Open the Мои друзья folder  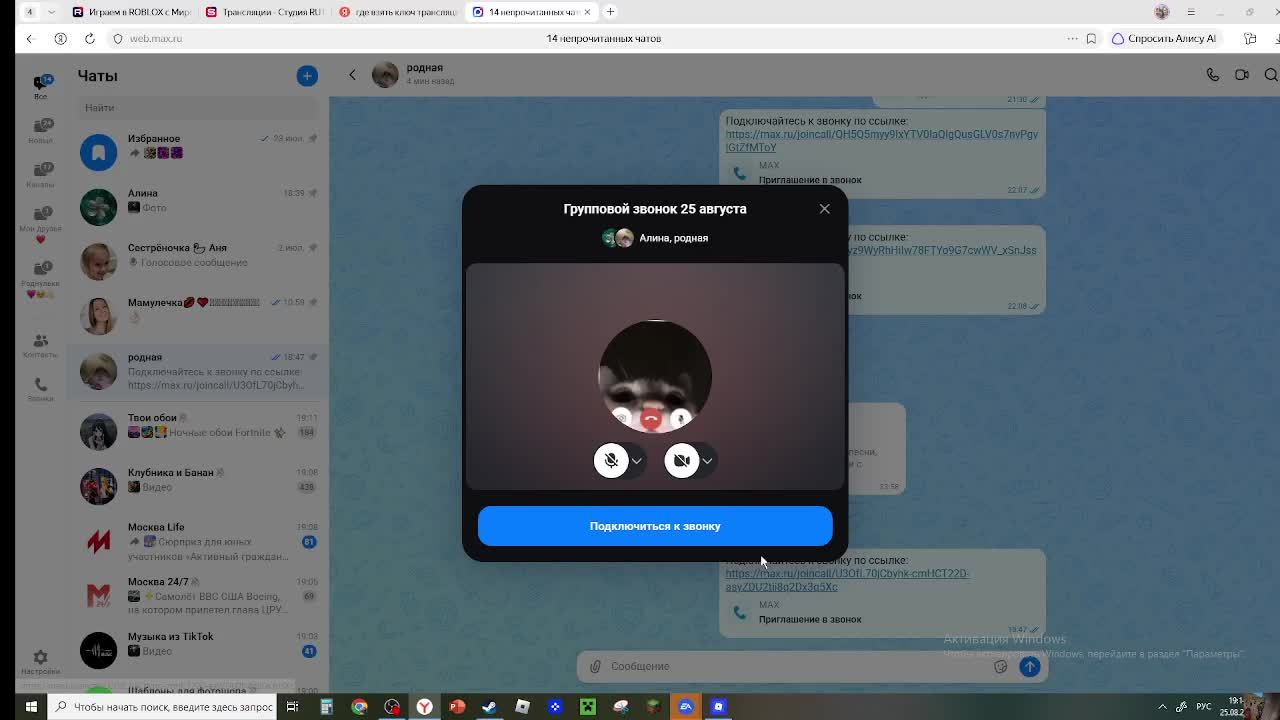(x=41, y=225)
